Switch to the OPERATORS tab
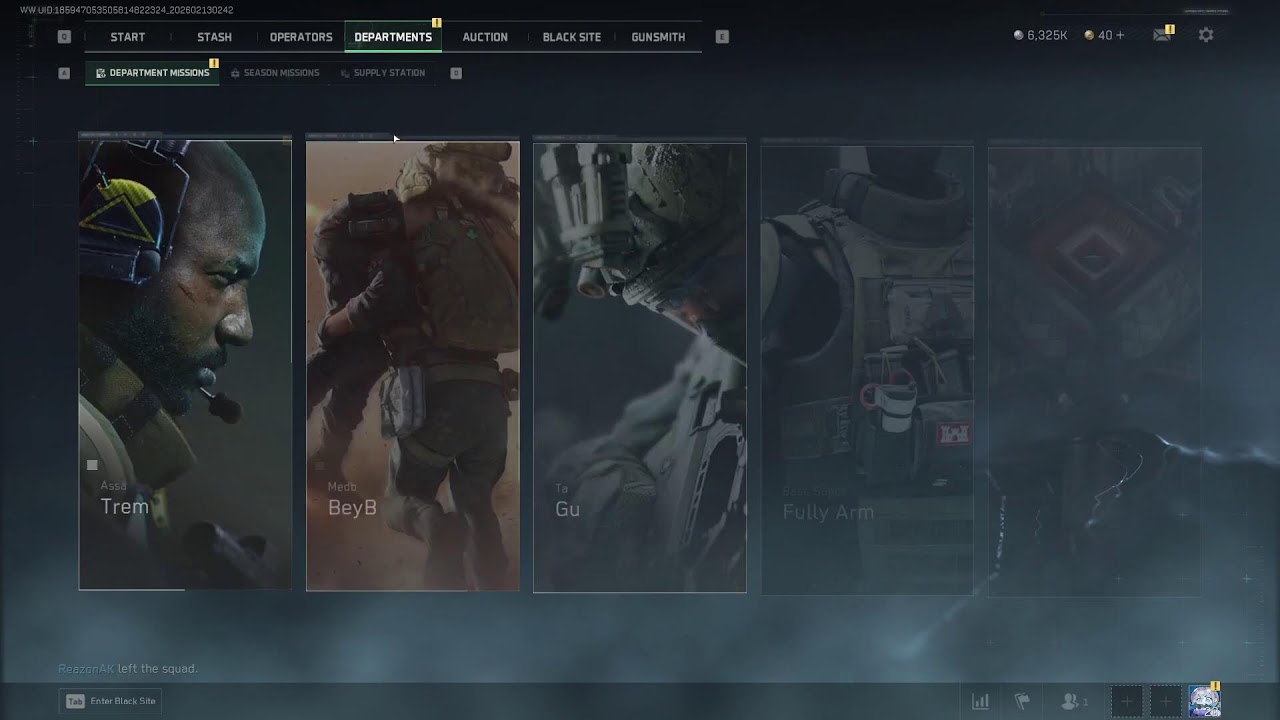This screenshot has width=1280, height=720. coord(301,37)
